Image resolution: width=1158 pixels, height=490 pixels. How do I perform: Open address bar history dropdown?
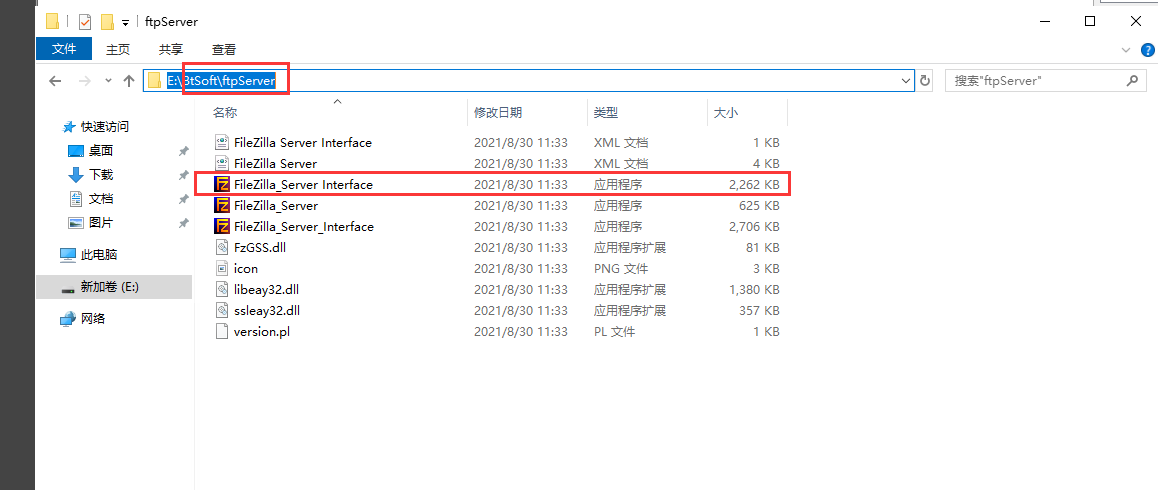[x=906, y=81]
